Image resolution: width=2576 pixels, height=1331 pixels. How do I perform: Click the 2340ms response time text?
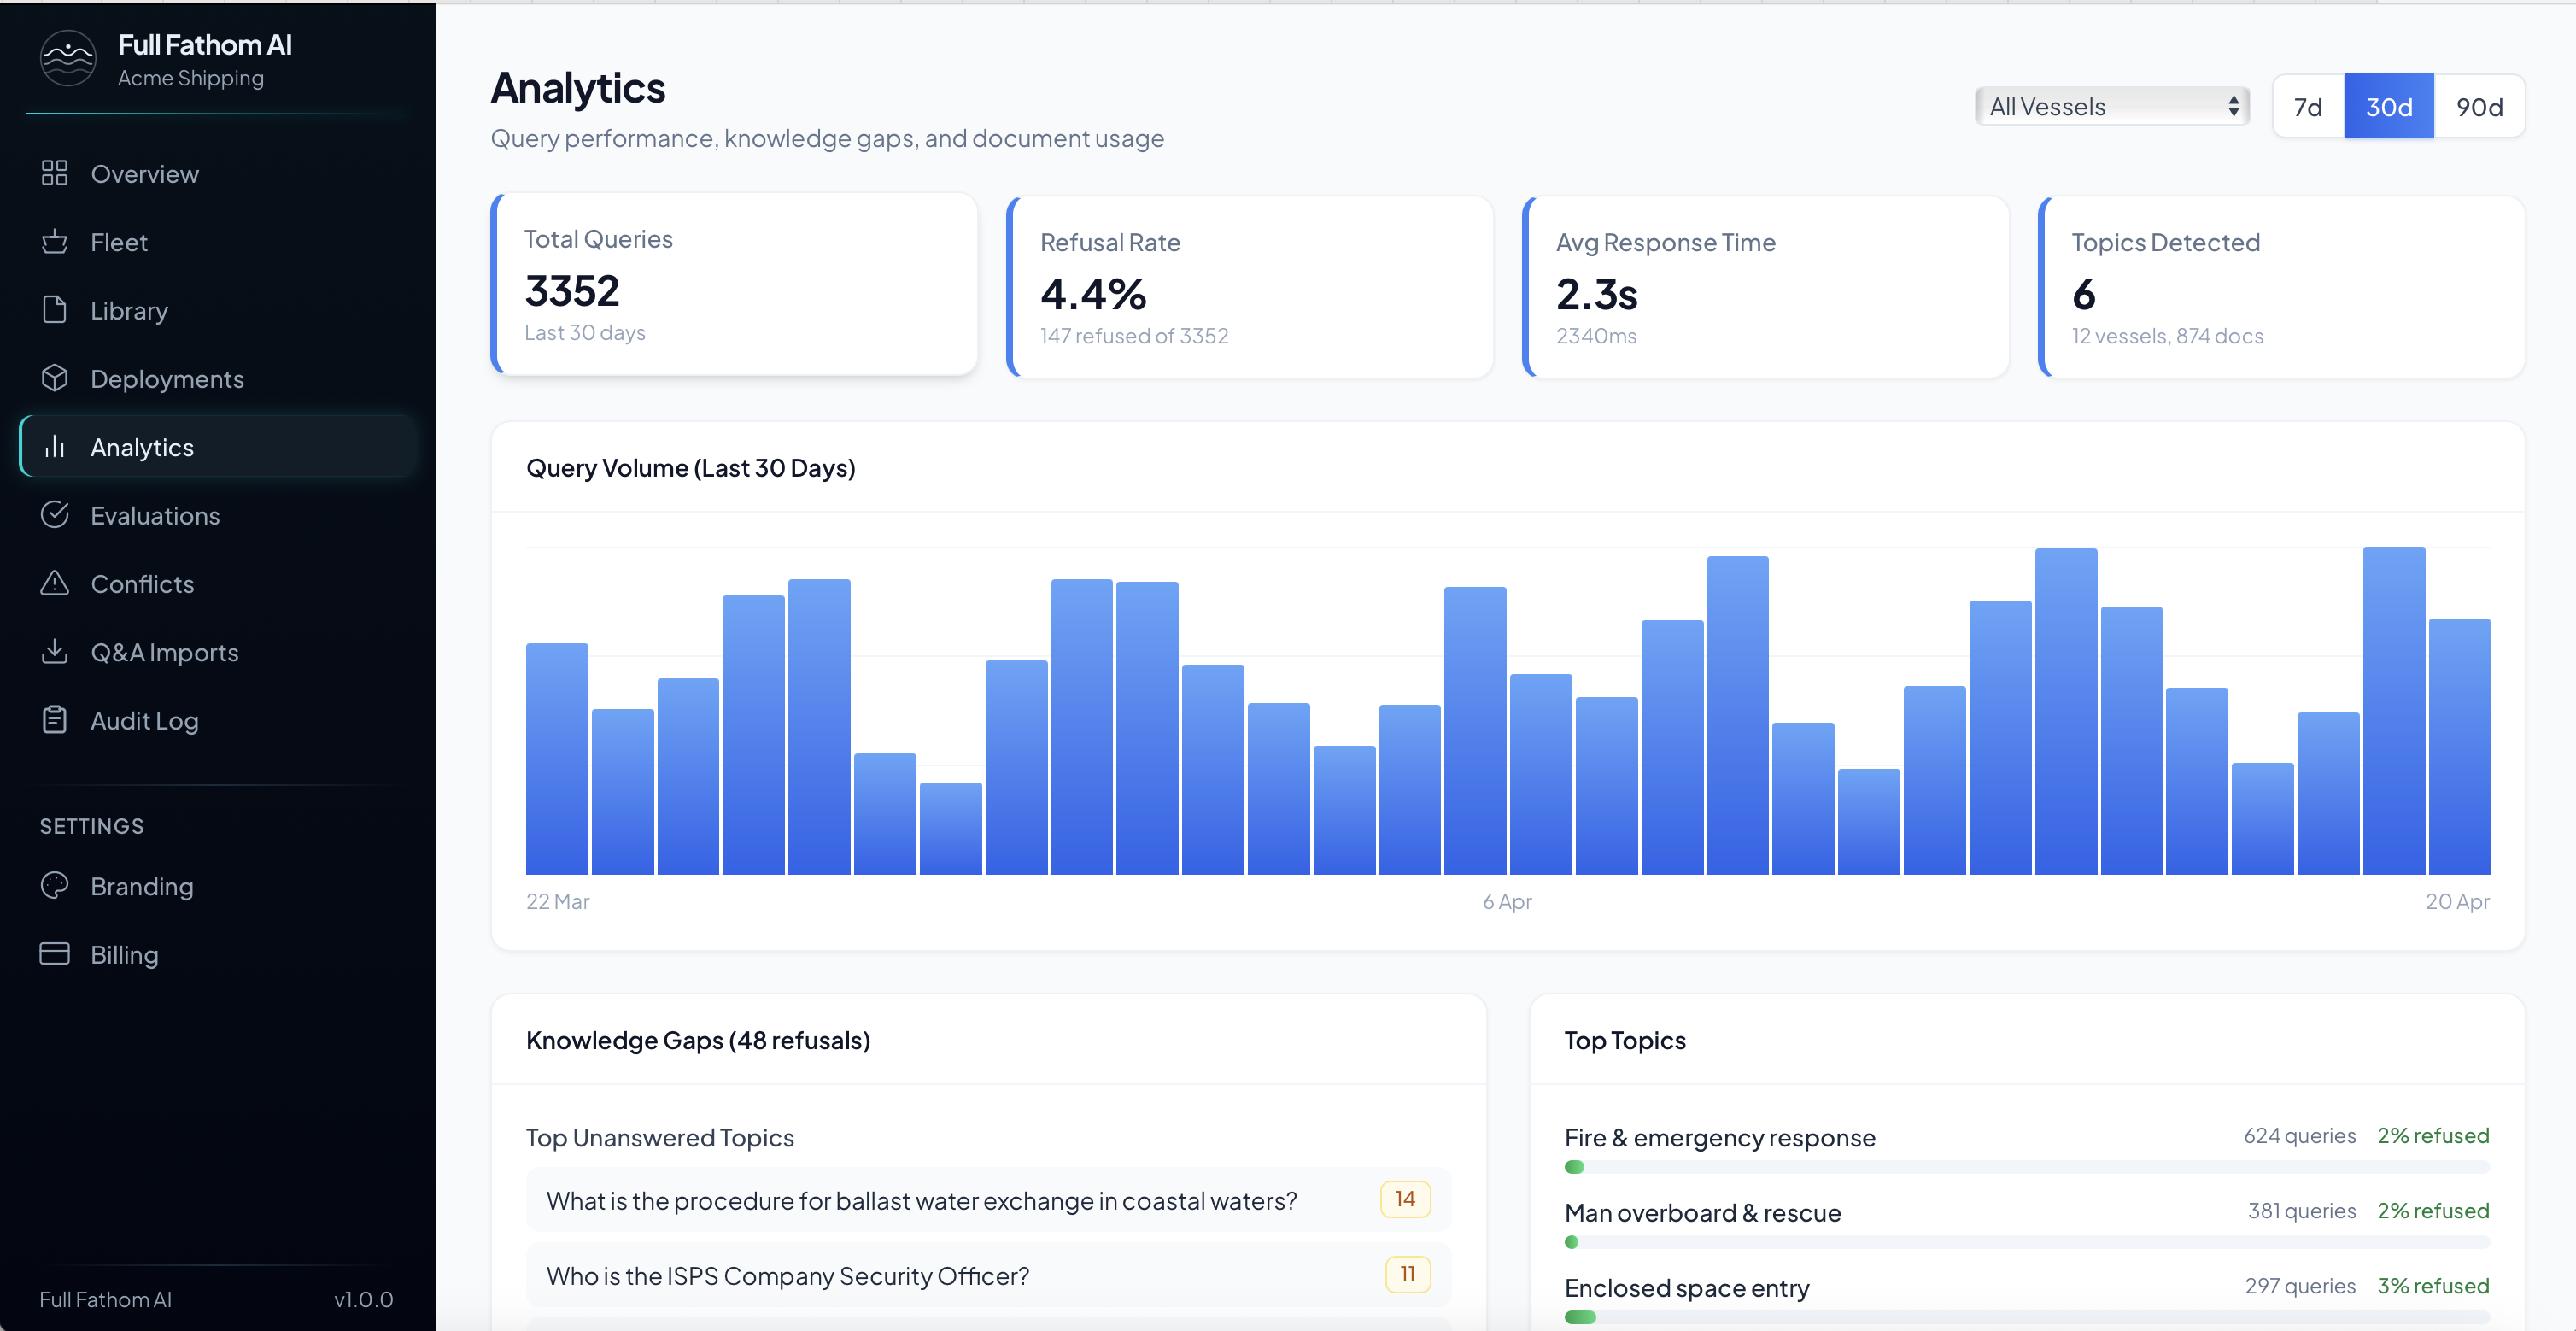pos(1595,336)
